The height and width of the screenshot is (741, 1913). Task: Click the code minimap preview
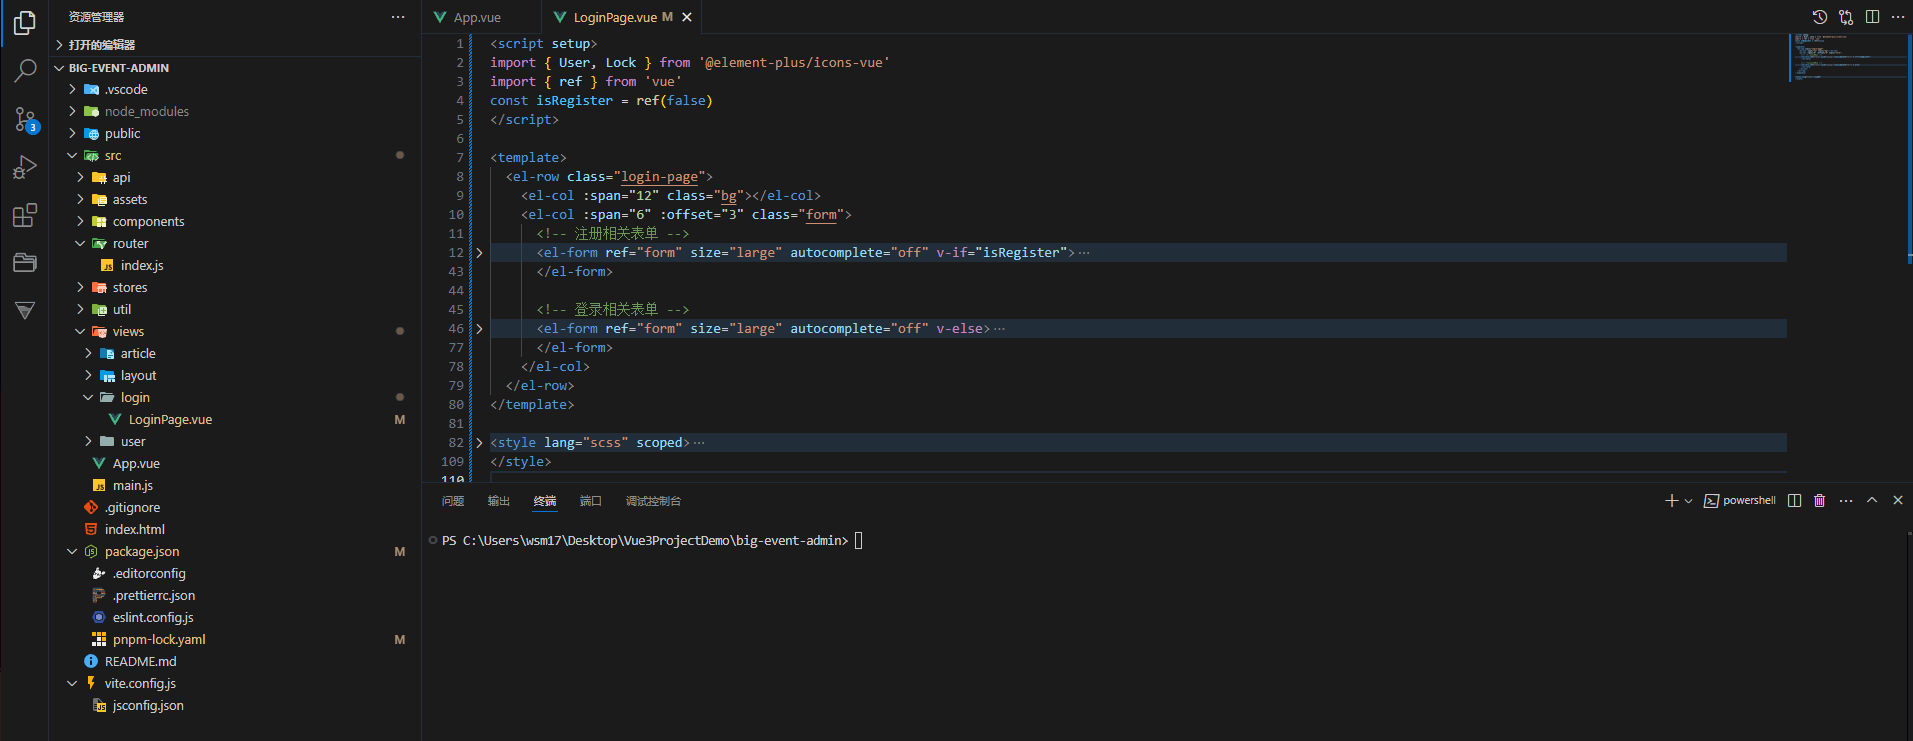1846,57
